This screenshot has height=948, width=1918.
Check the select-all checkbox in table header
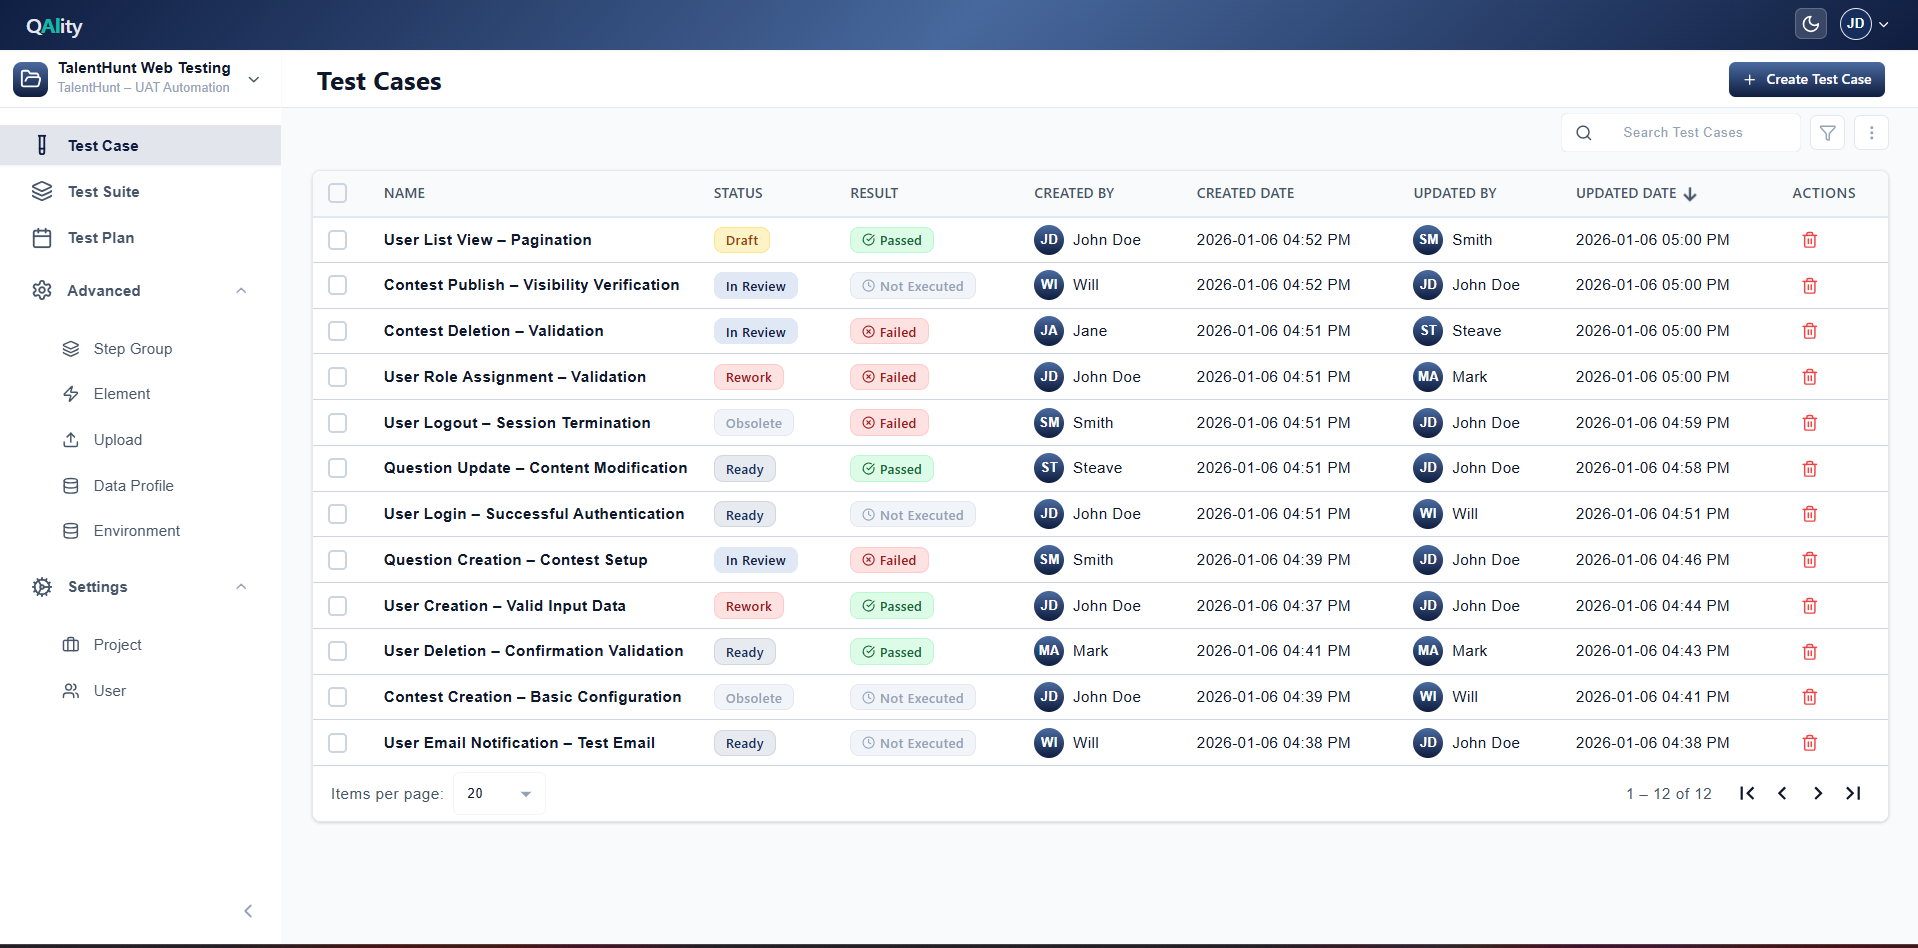click(337, 193)
